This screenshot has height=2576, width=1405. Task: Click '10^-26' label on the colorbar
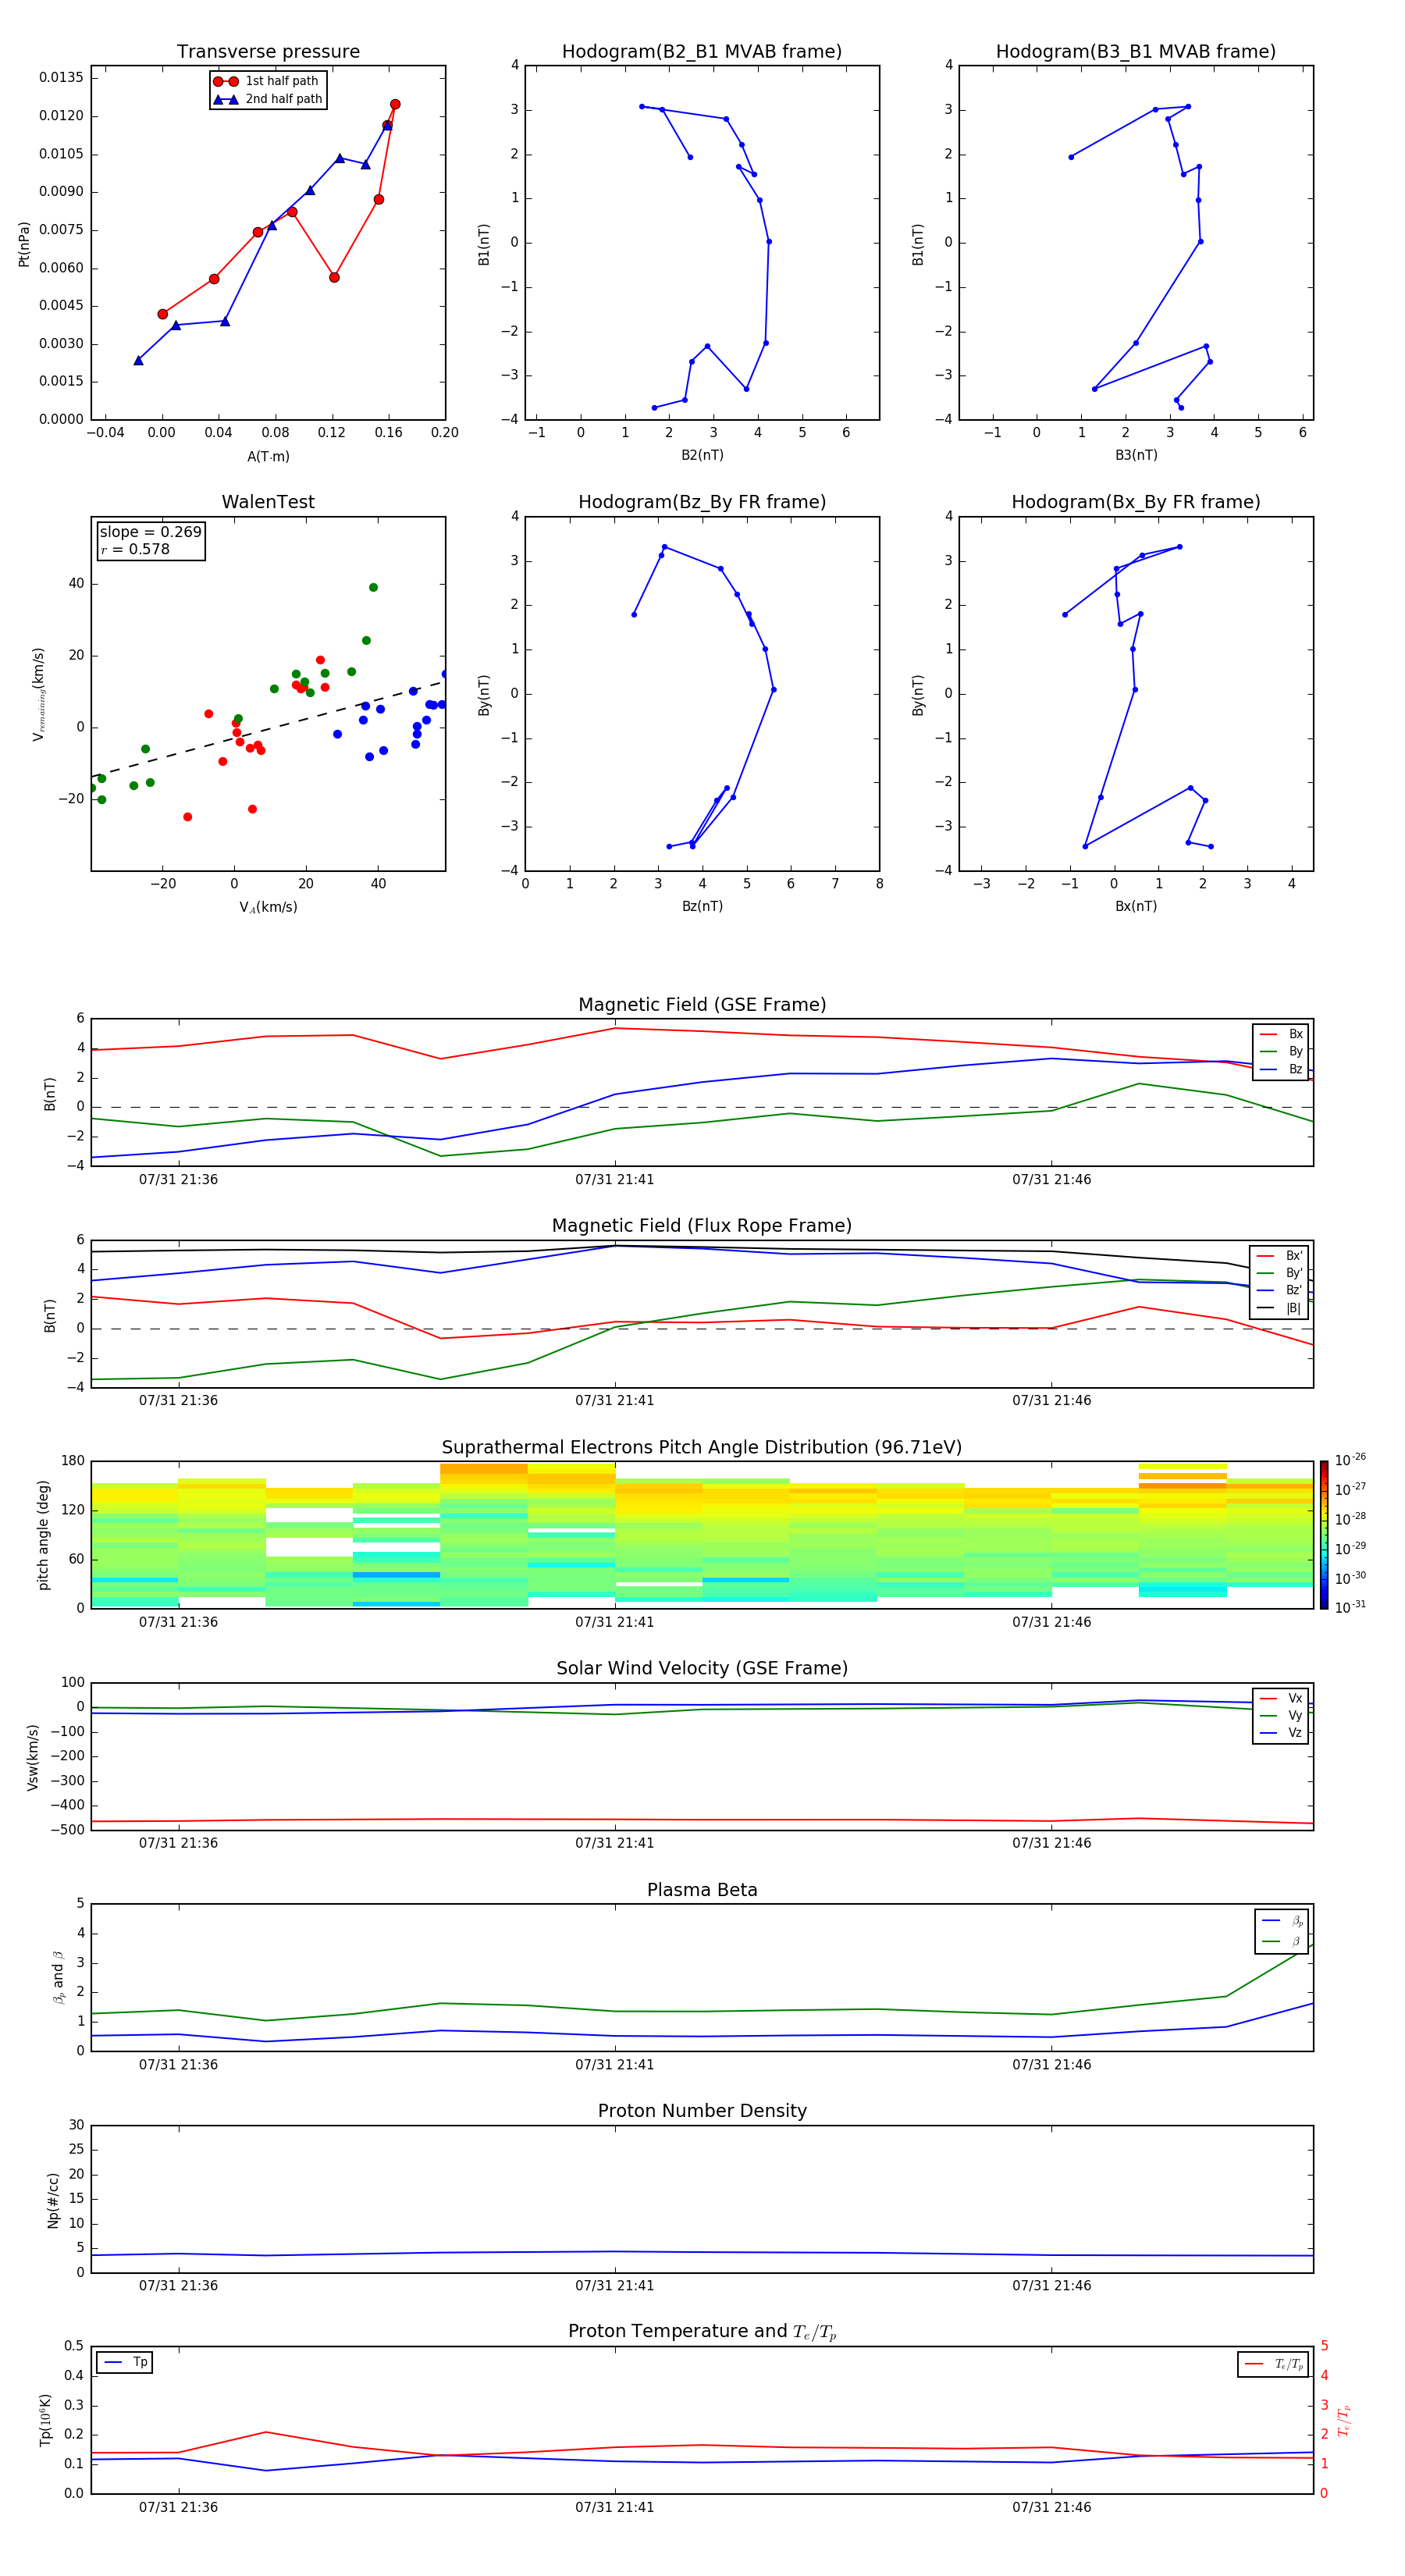(1350, 1460)
